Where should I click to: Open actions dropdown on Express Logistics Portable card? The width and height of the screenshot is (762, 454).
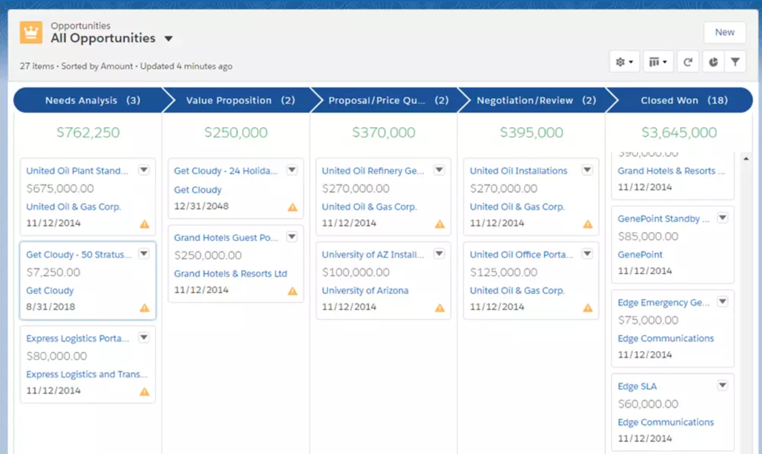(x=144, y=338)
